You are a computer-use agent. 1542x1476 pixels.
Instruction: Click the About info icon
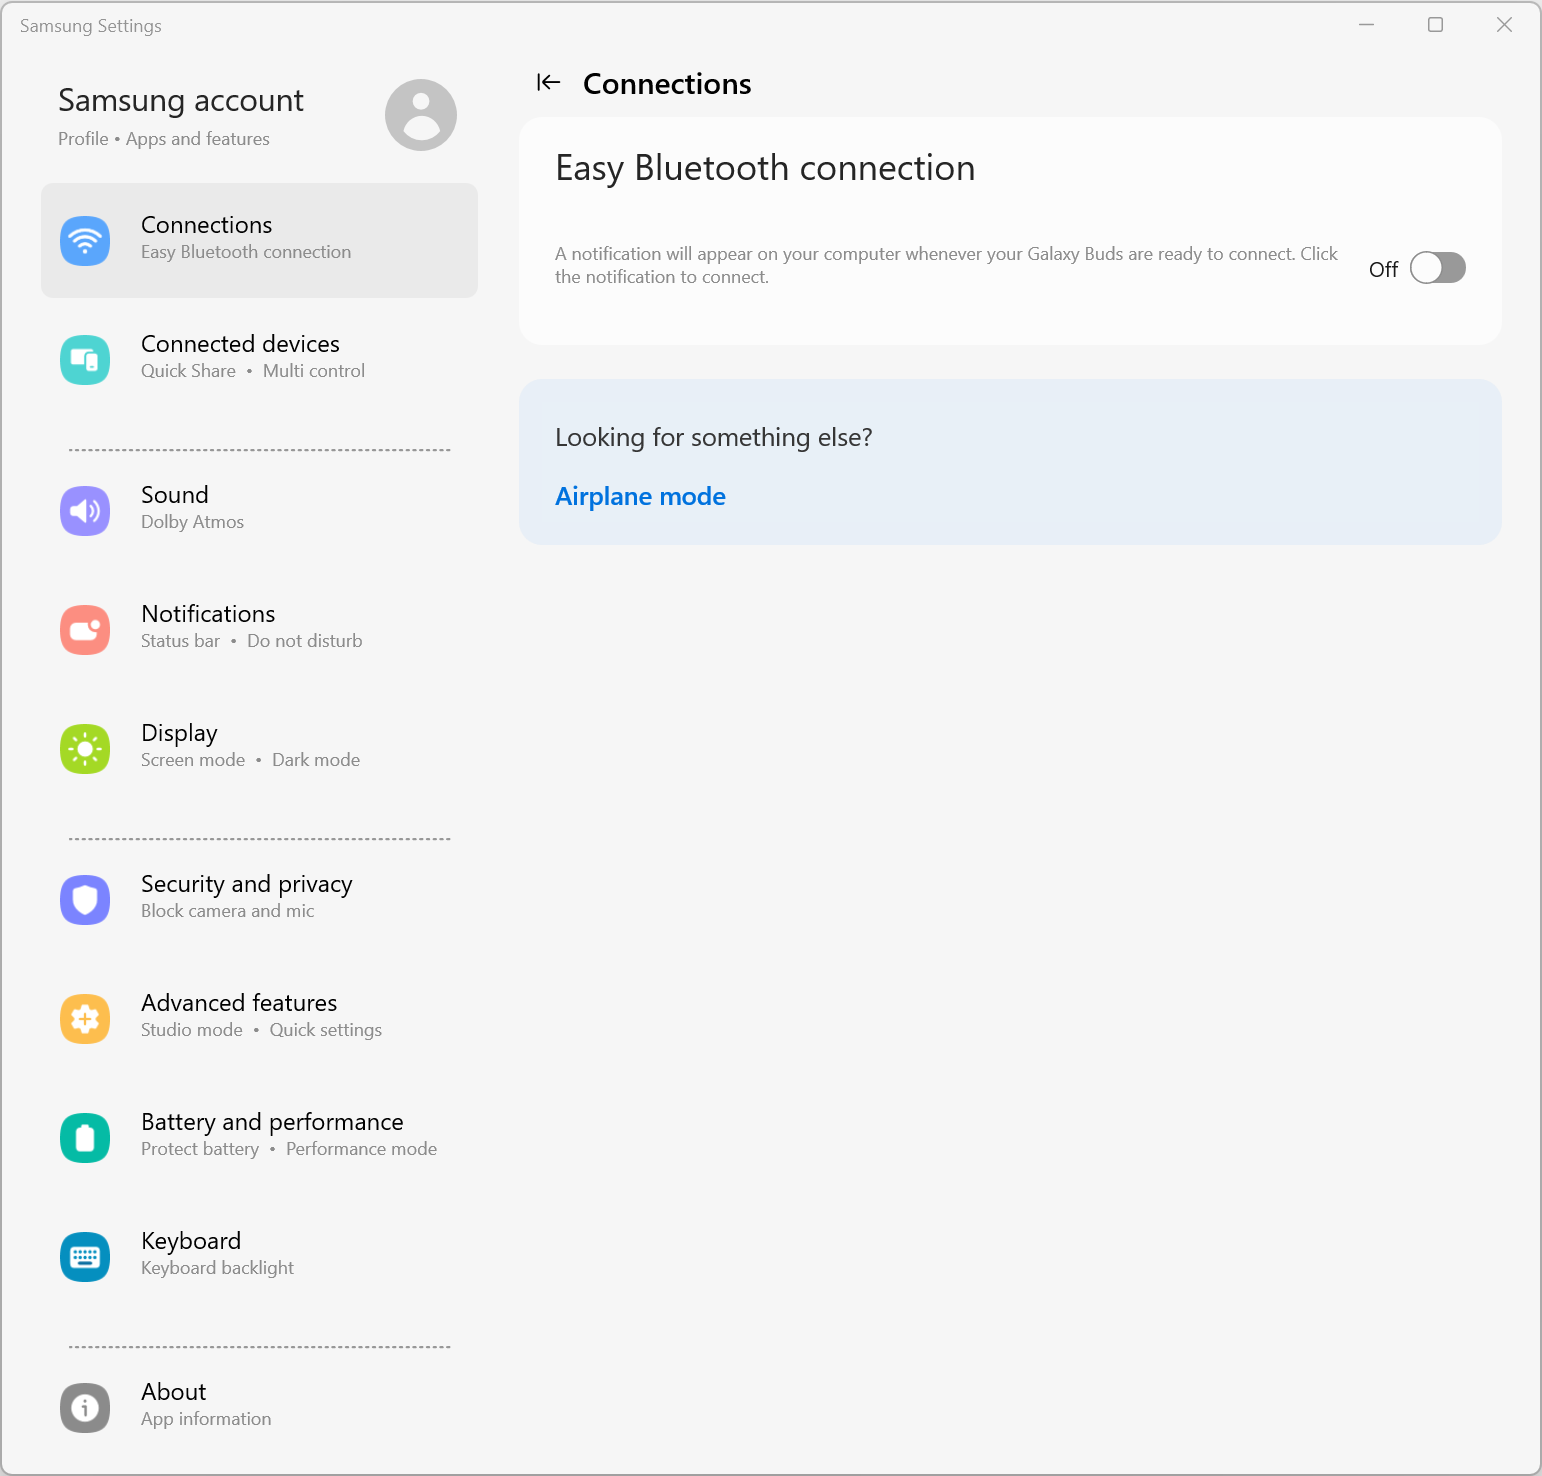[85, 1408]
